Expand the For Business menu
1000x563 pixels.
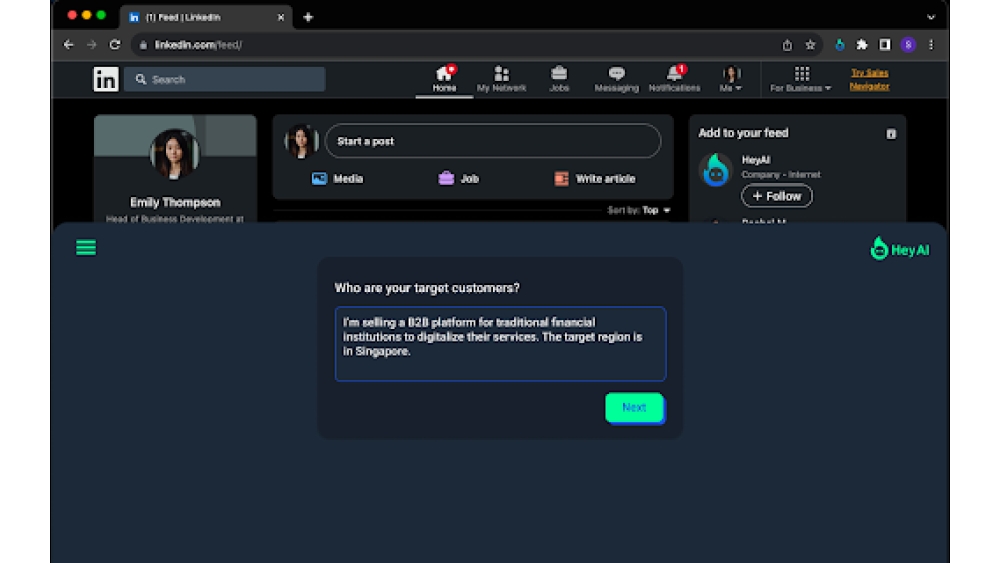click(x=801, y=79)
